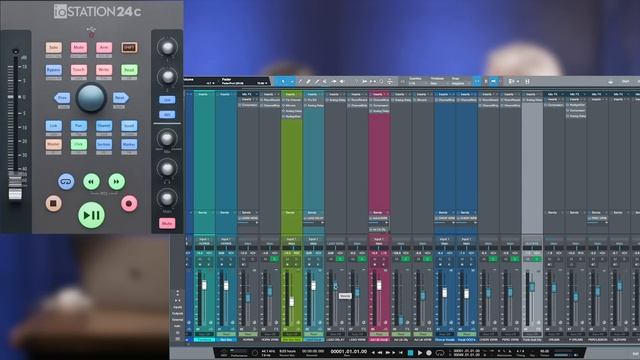Select the Arrow tool in Studio One toolbar
Viewport: 640px width, 360px height.
point(283,82)
